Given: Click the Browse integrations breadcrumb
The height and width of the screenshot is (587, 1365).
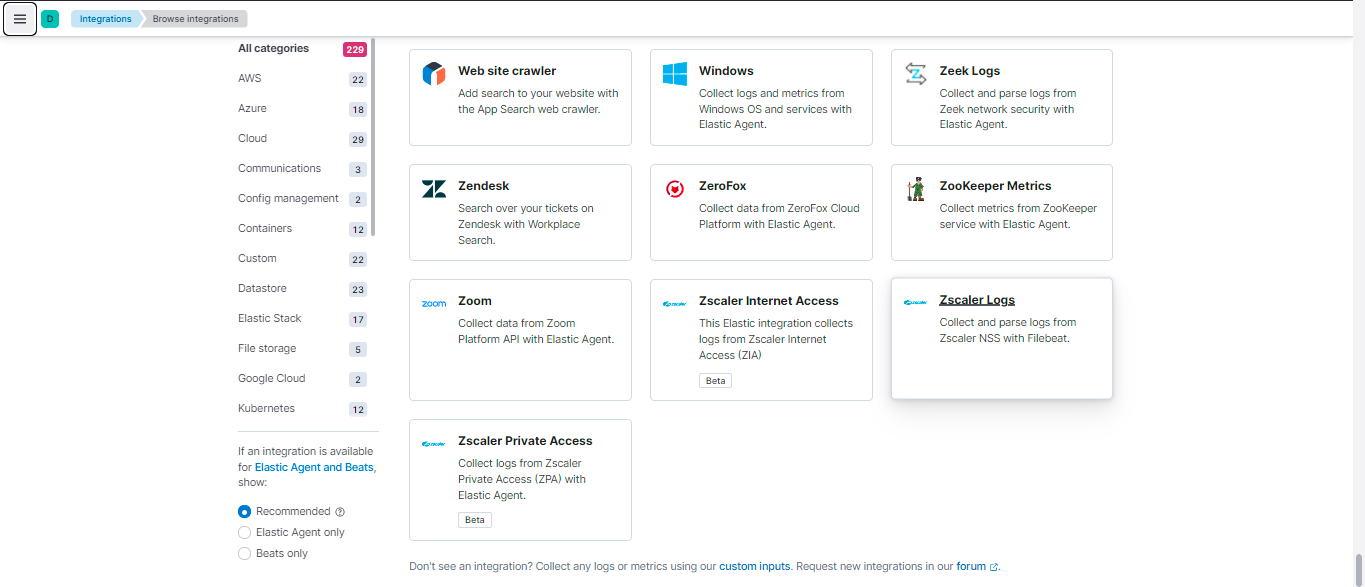Looking at the screenshot, I should [x=195, y=19].
